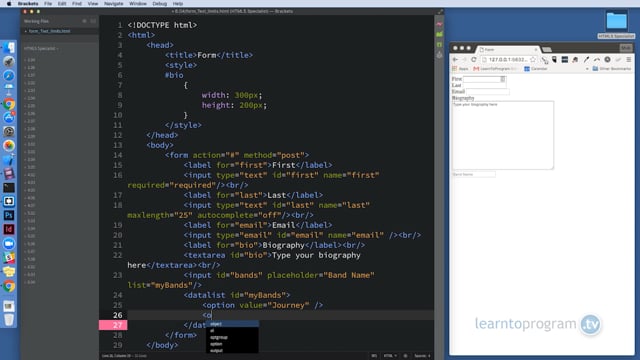Toggle the INS insert mode indicator

[374, 356]
